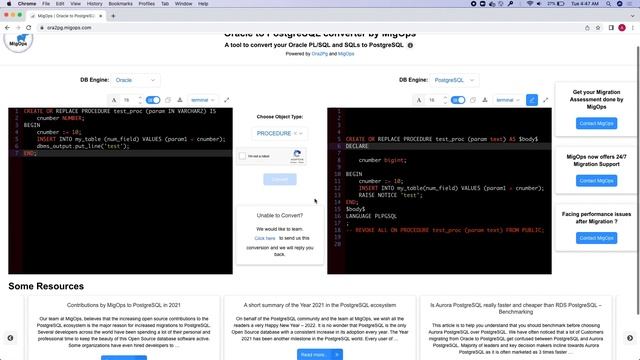Click the MigOps logo in the page header
Image resolution: width=640 pixels, height=360 pixels.
coord(18,42)
